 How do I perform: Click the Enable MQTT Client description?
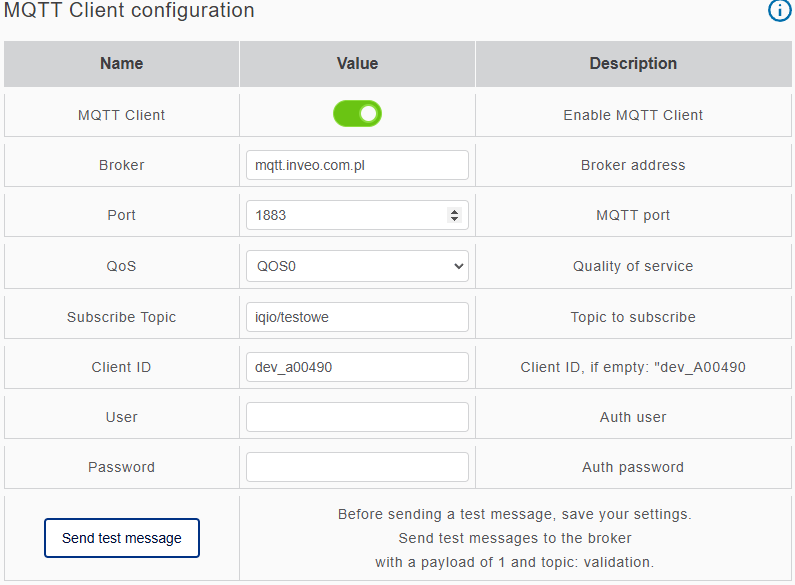tap(633, 115)
